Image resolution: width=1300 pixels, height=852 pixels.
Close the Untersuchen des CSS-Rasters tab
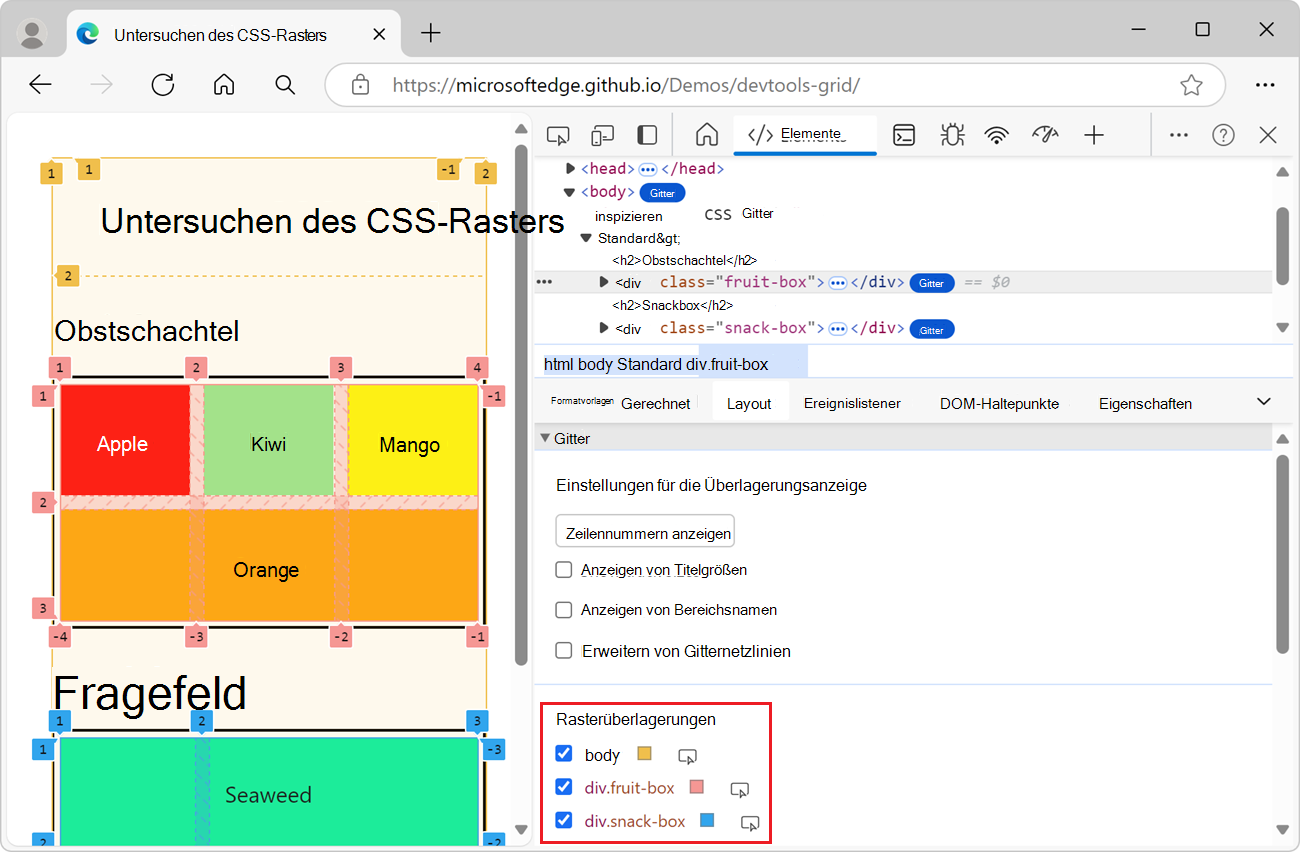[379, 34]
